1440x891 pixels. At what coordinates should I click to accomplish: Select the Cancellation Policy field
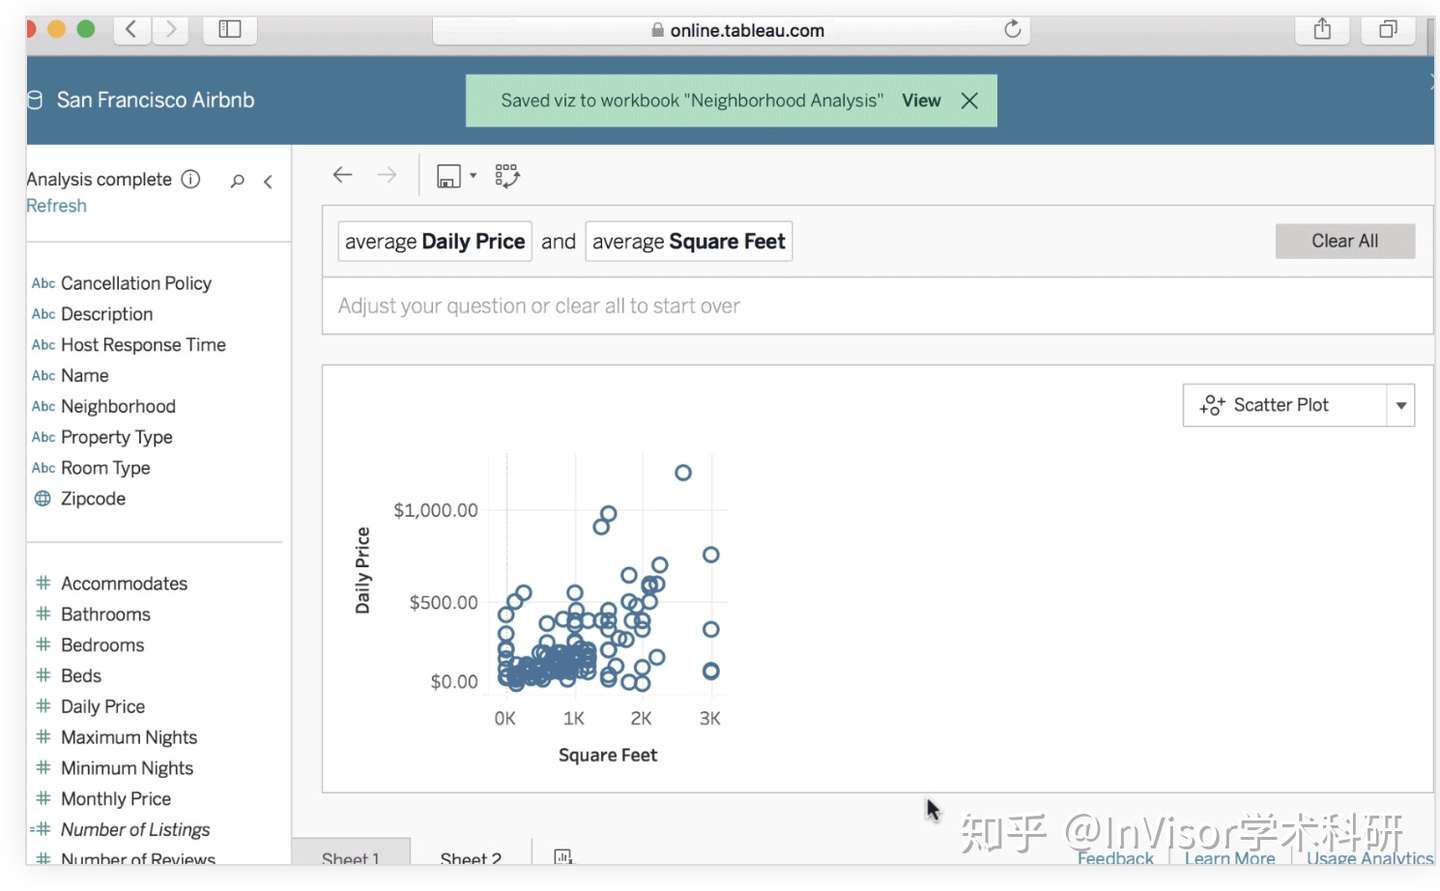point(136,283)
